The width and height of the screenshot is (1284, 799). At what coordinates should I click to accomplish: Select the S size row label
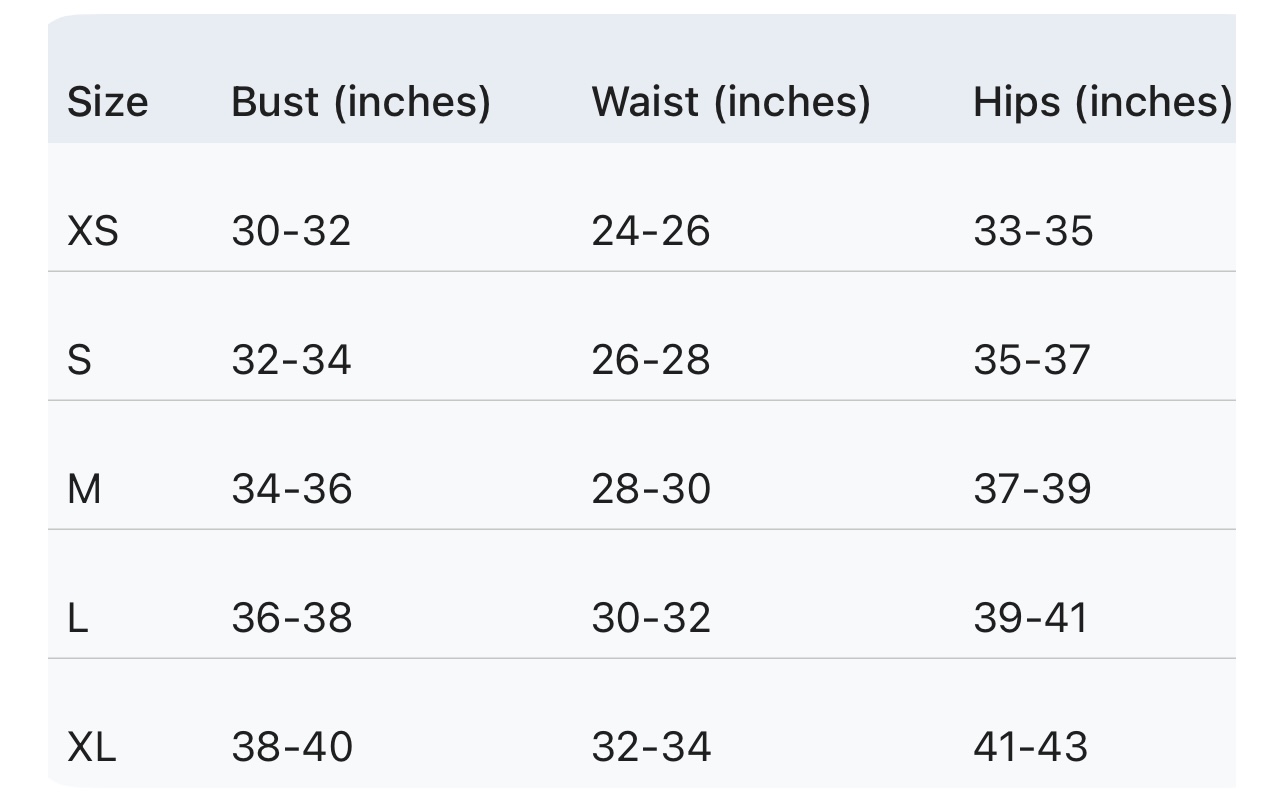79,360
